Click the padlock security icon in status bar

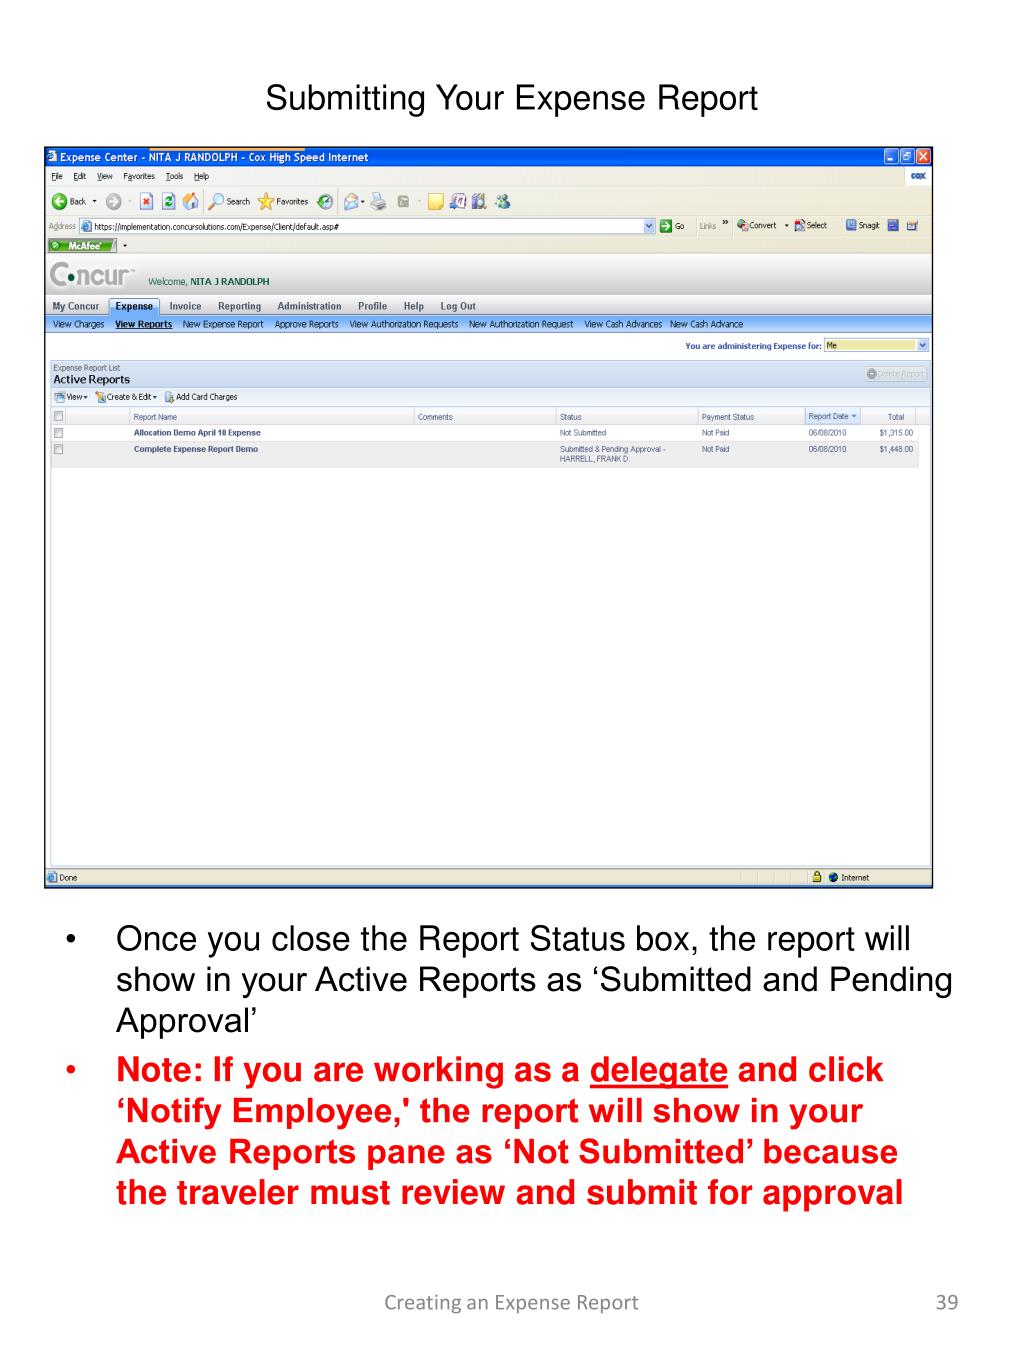tap(817, 877)
